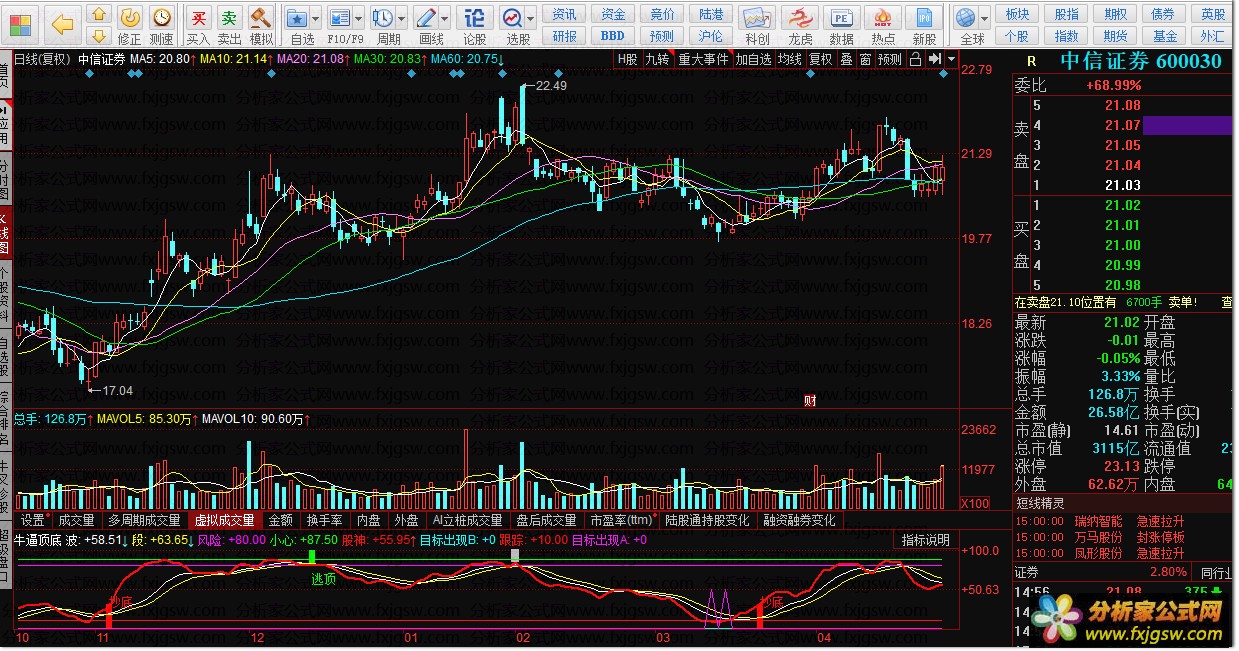Open the 市盈率(ttm) tab

(x=621, y=520)
